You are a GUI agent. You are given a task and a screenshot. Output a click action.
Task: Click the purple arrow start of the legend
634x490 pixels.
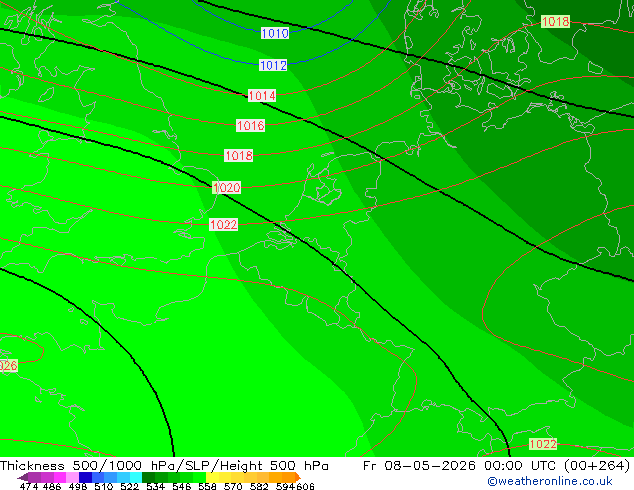[x=23, y=477]
